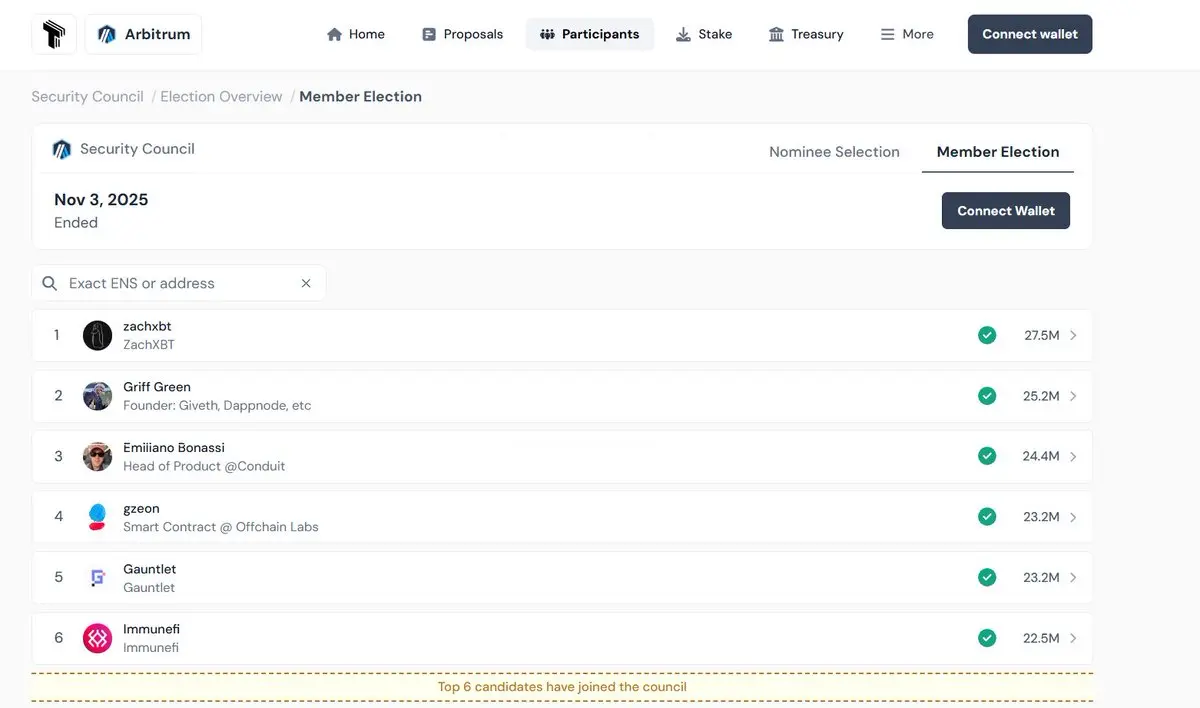The width and height of the screenshot is (1200, 708).
Task: Click the 27.5M vote count
Action: (x=1042, y=336)
